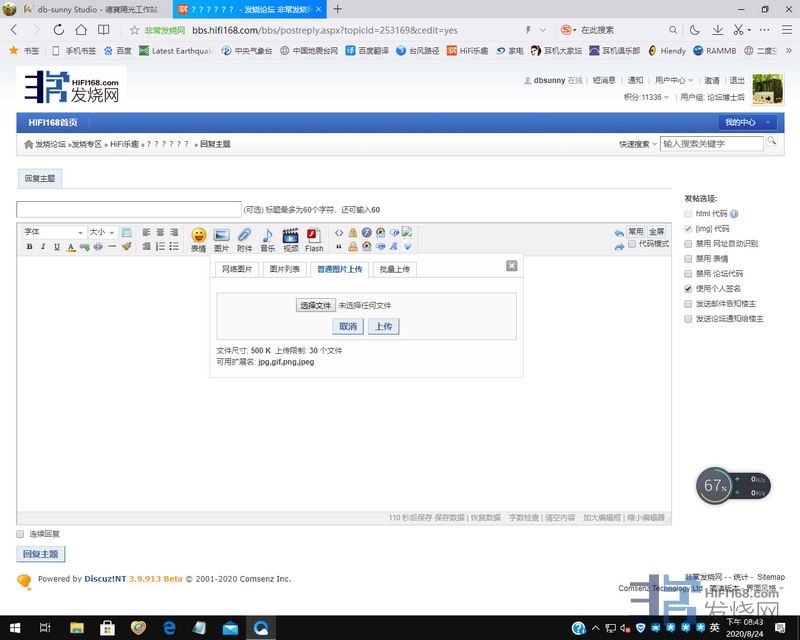Click into the post title input field

[x=129, y=209]
